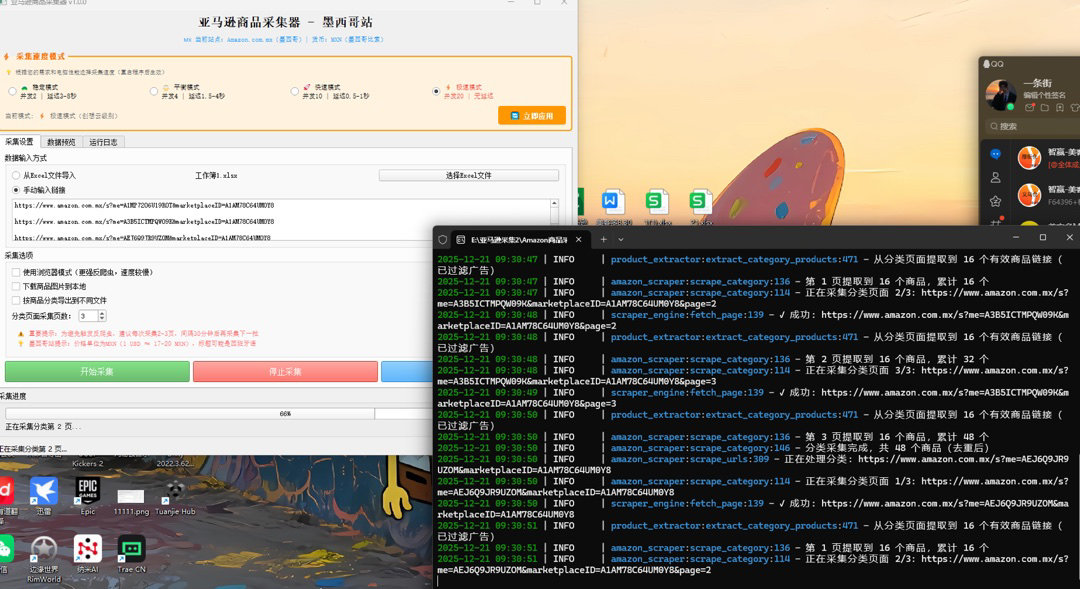Viewport: 1080px width, 589px height.
Task: Open QQ Zone star sidebar icon
Action: click(x=995, y=201)
